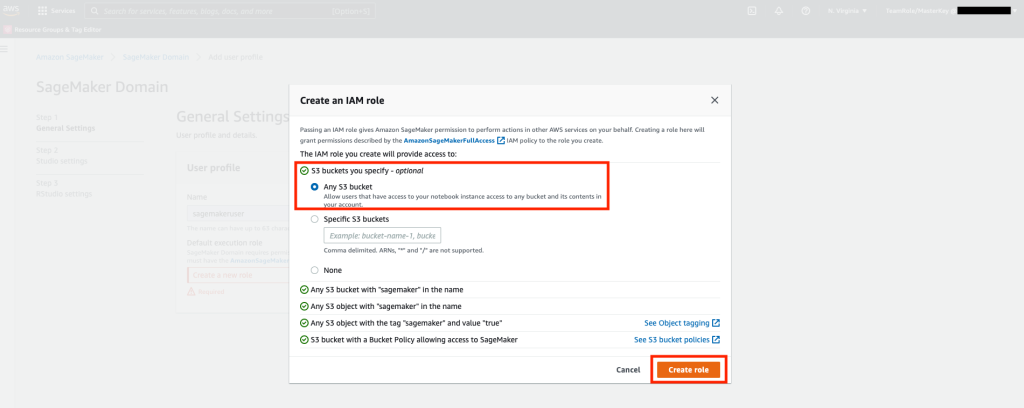Open the notifications bell

click(x=778, y=11)
